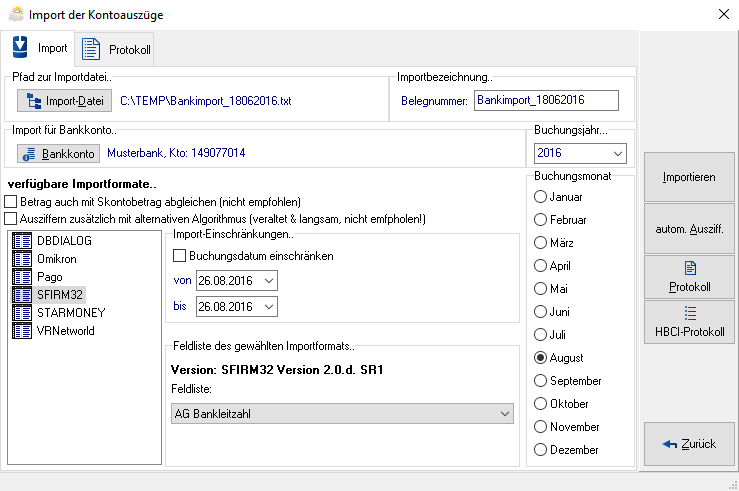This screenshot has width=739, height=491.
Task: Click the Importieren button
Action: point(689,177)
